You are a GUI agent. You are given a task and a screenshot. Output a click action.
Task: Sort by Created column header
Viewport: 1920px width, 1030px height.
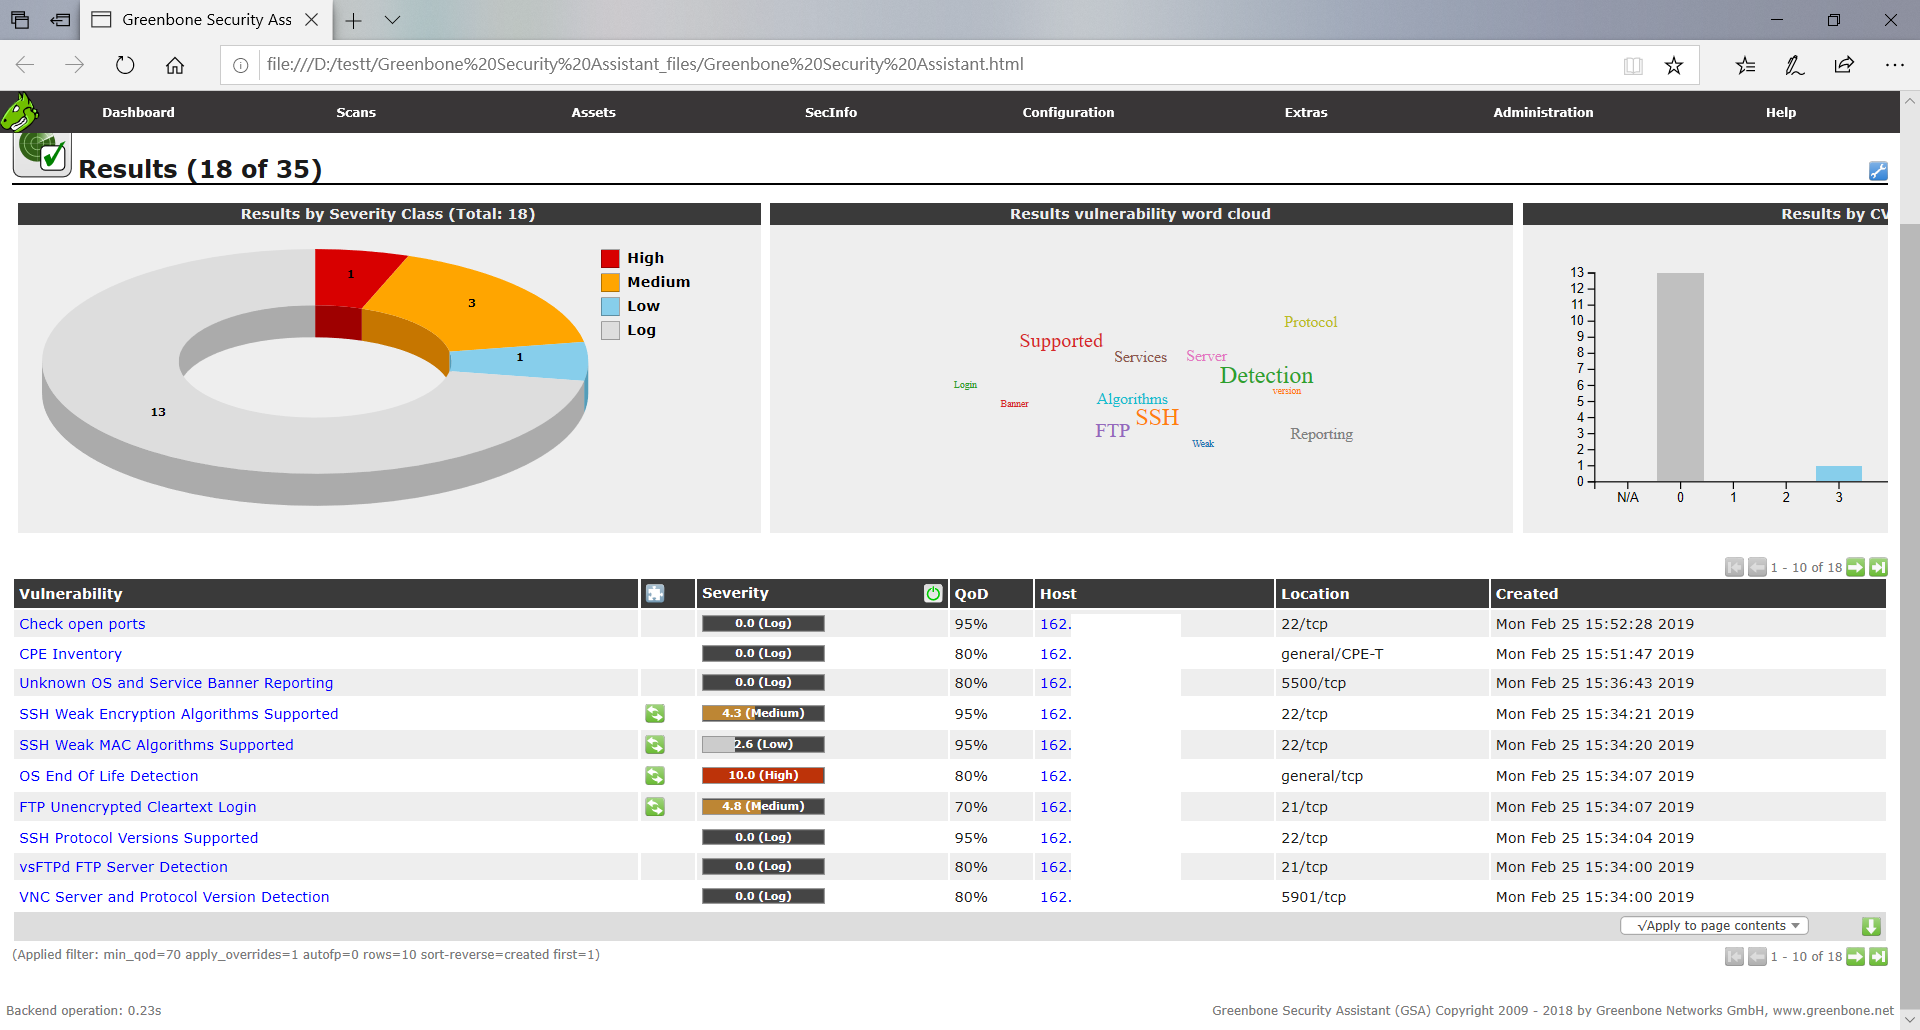1527,594
